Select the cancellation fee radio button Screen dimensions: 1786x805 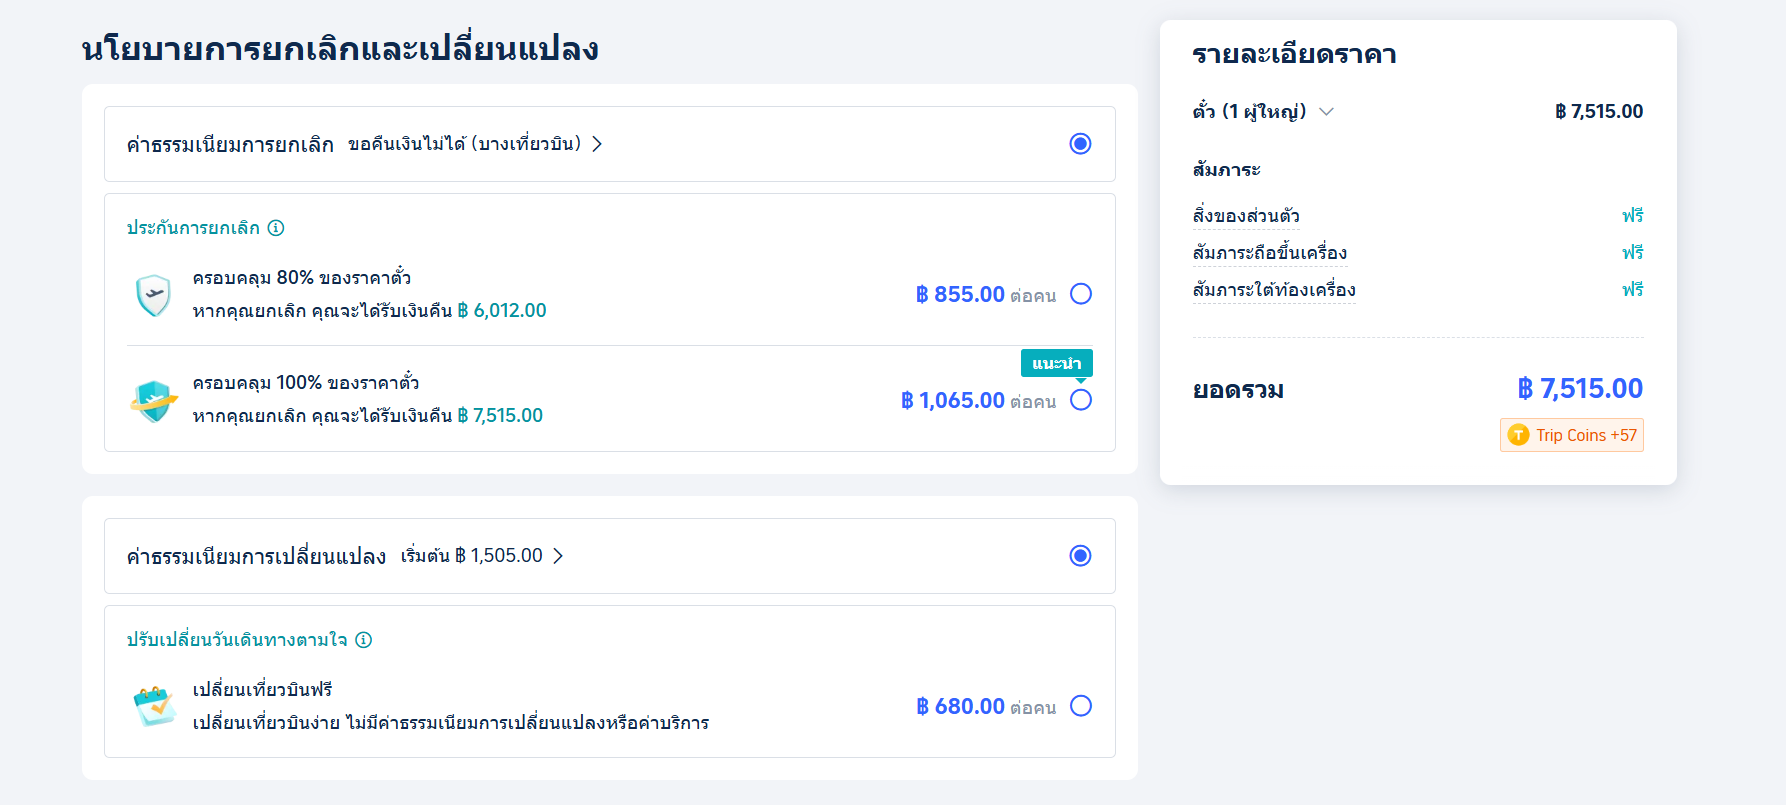pyautogui.click(x=1080, y=144)
